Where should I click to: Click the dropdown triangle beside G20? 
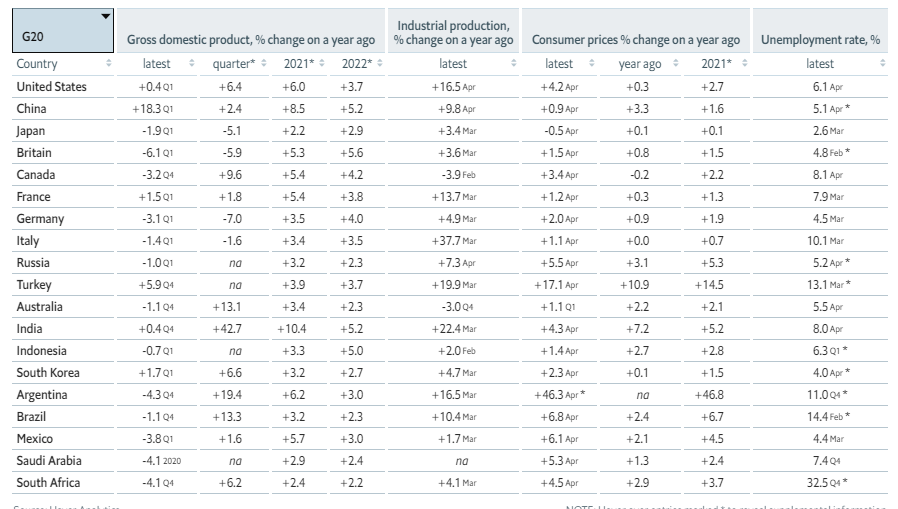point(105,16)
